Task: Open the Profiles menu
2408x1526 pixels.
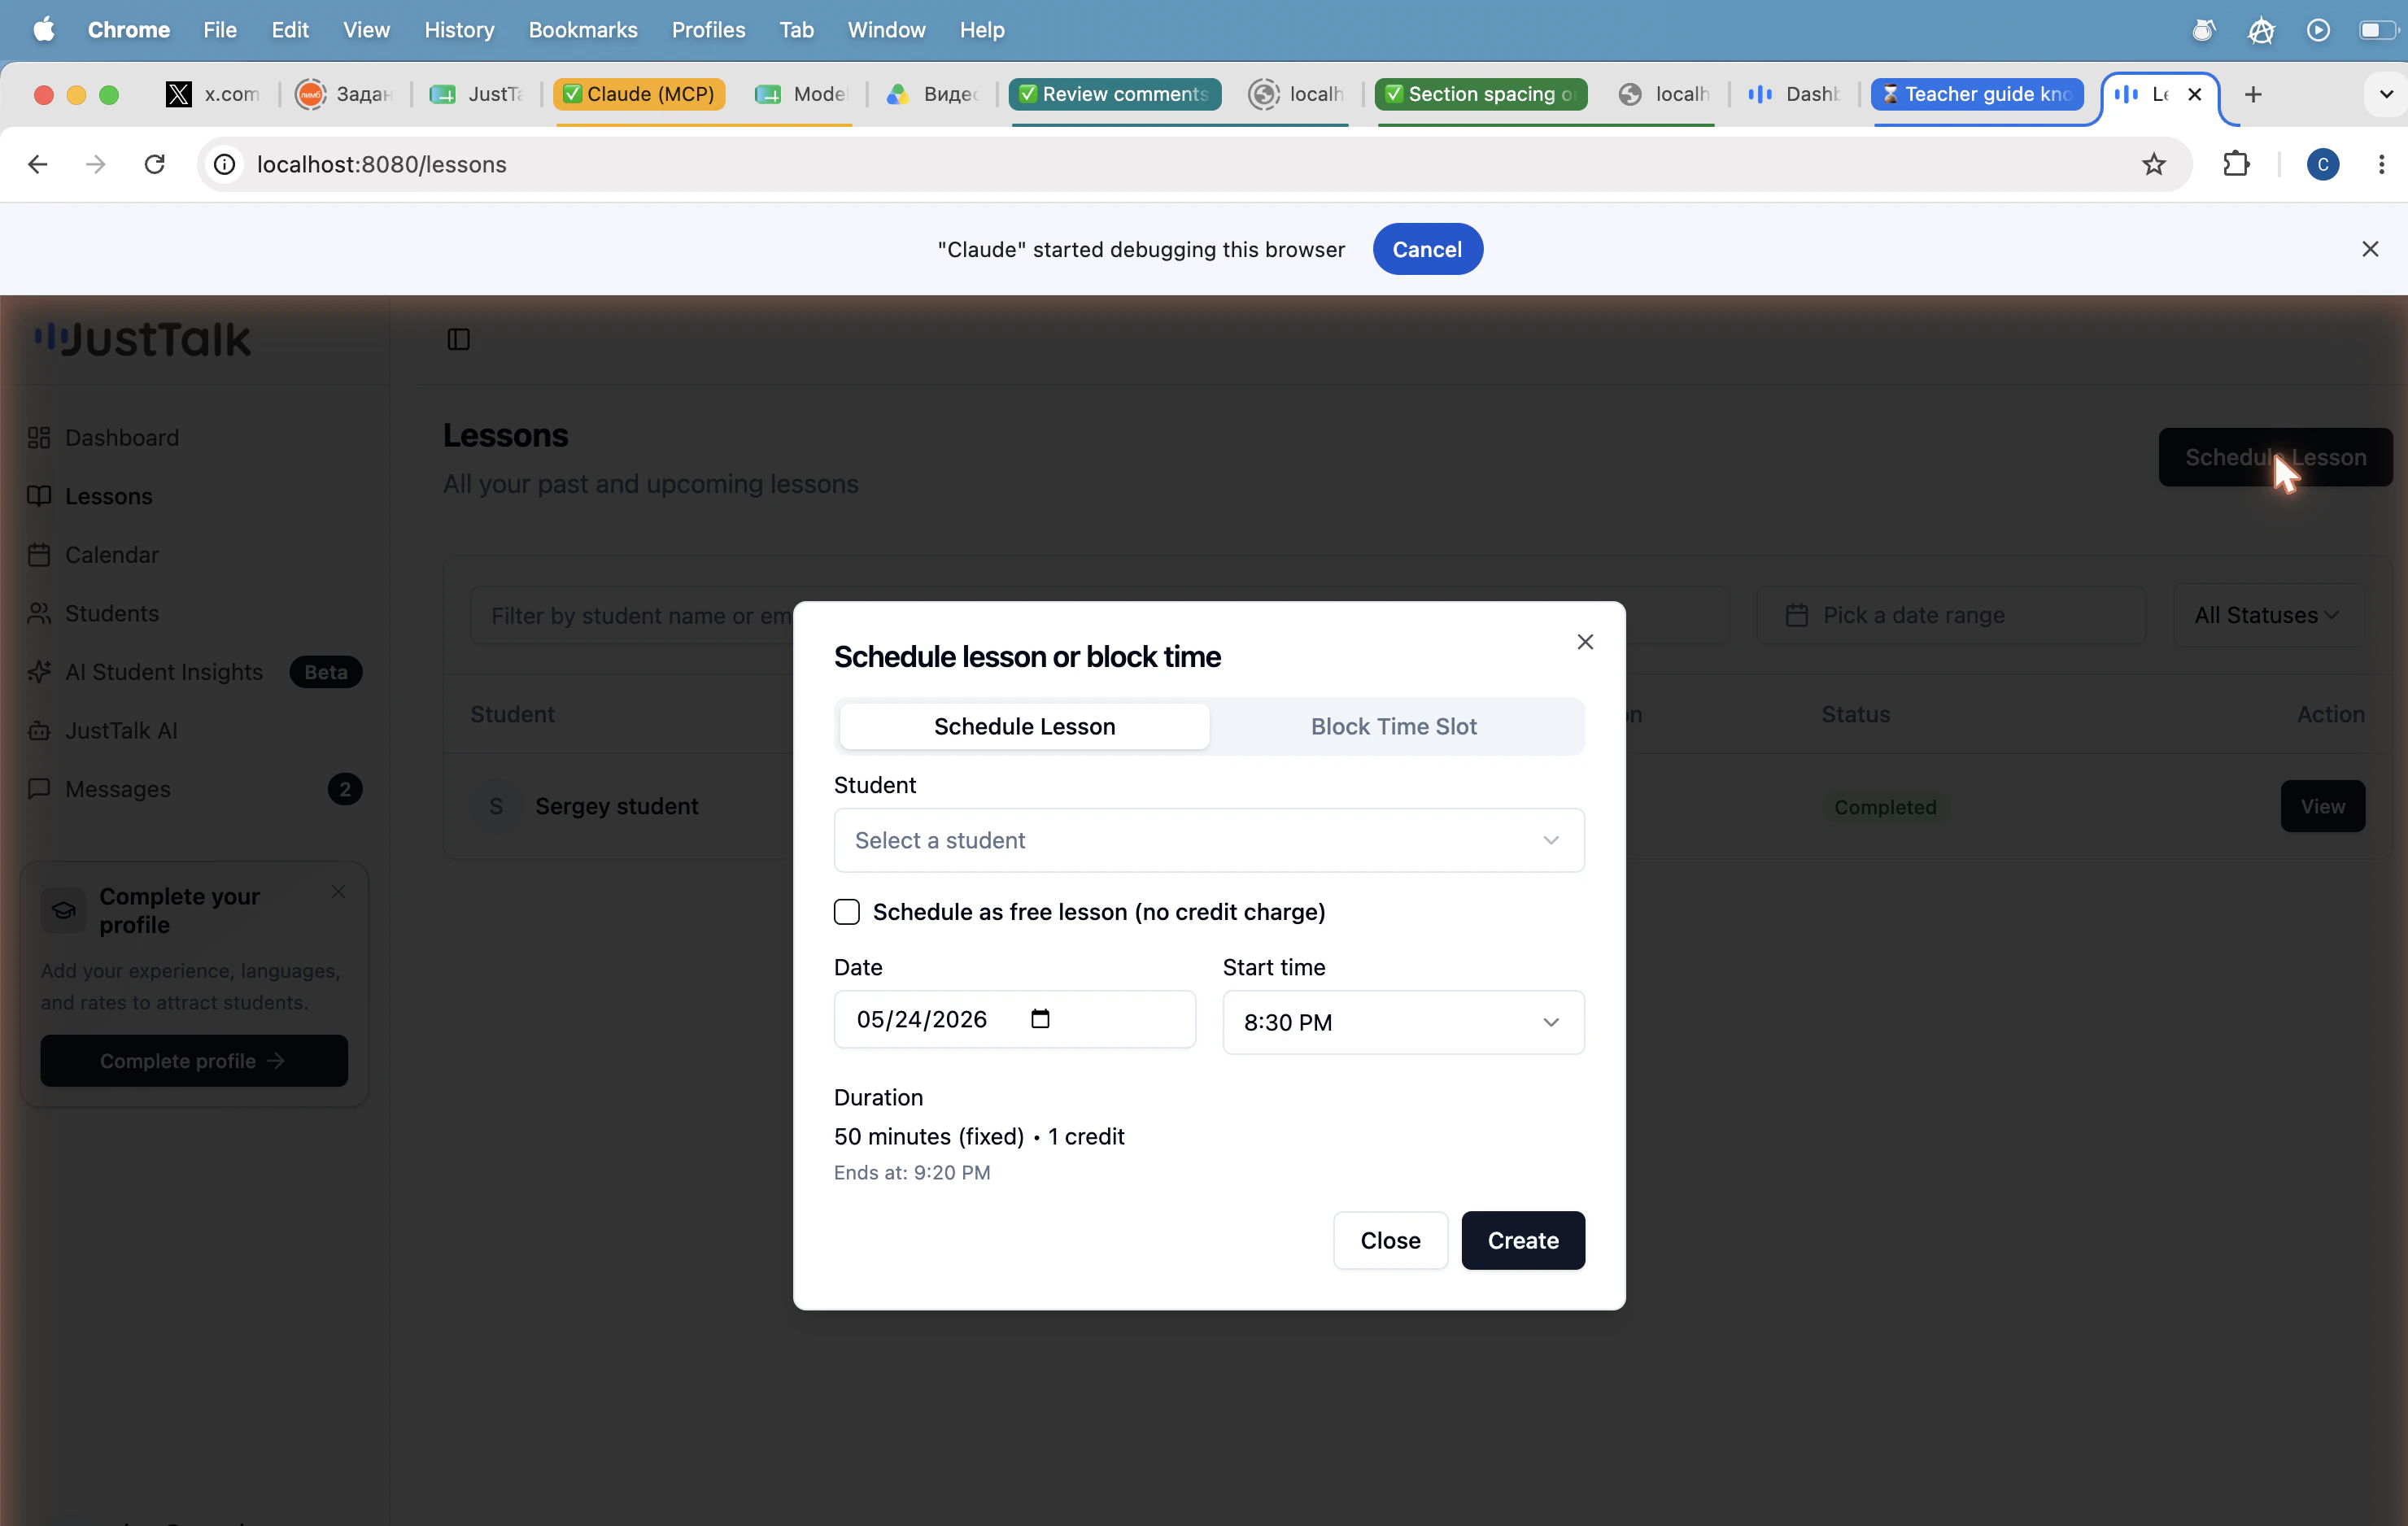Action: pyautogui.click(x=708, y=30)
